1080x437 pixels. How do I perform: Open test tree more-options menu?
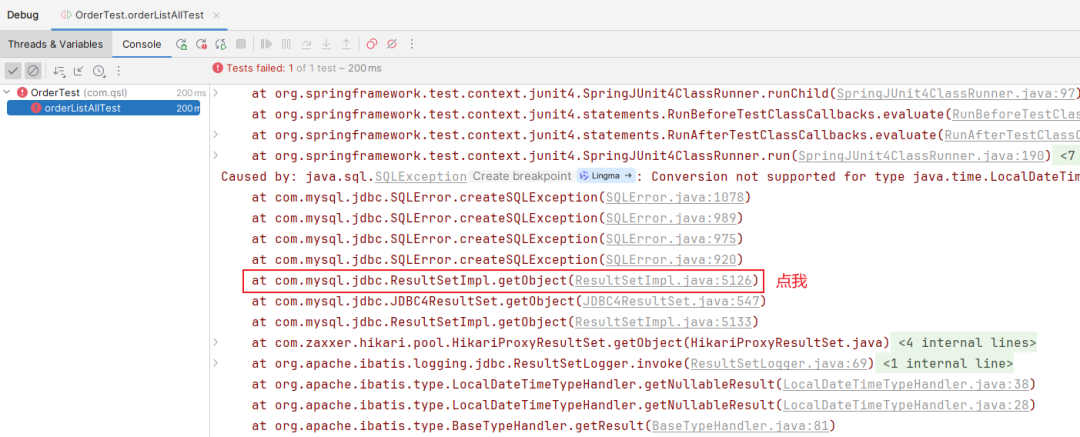(118, 70)
